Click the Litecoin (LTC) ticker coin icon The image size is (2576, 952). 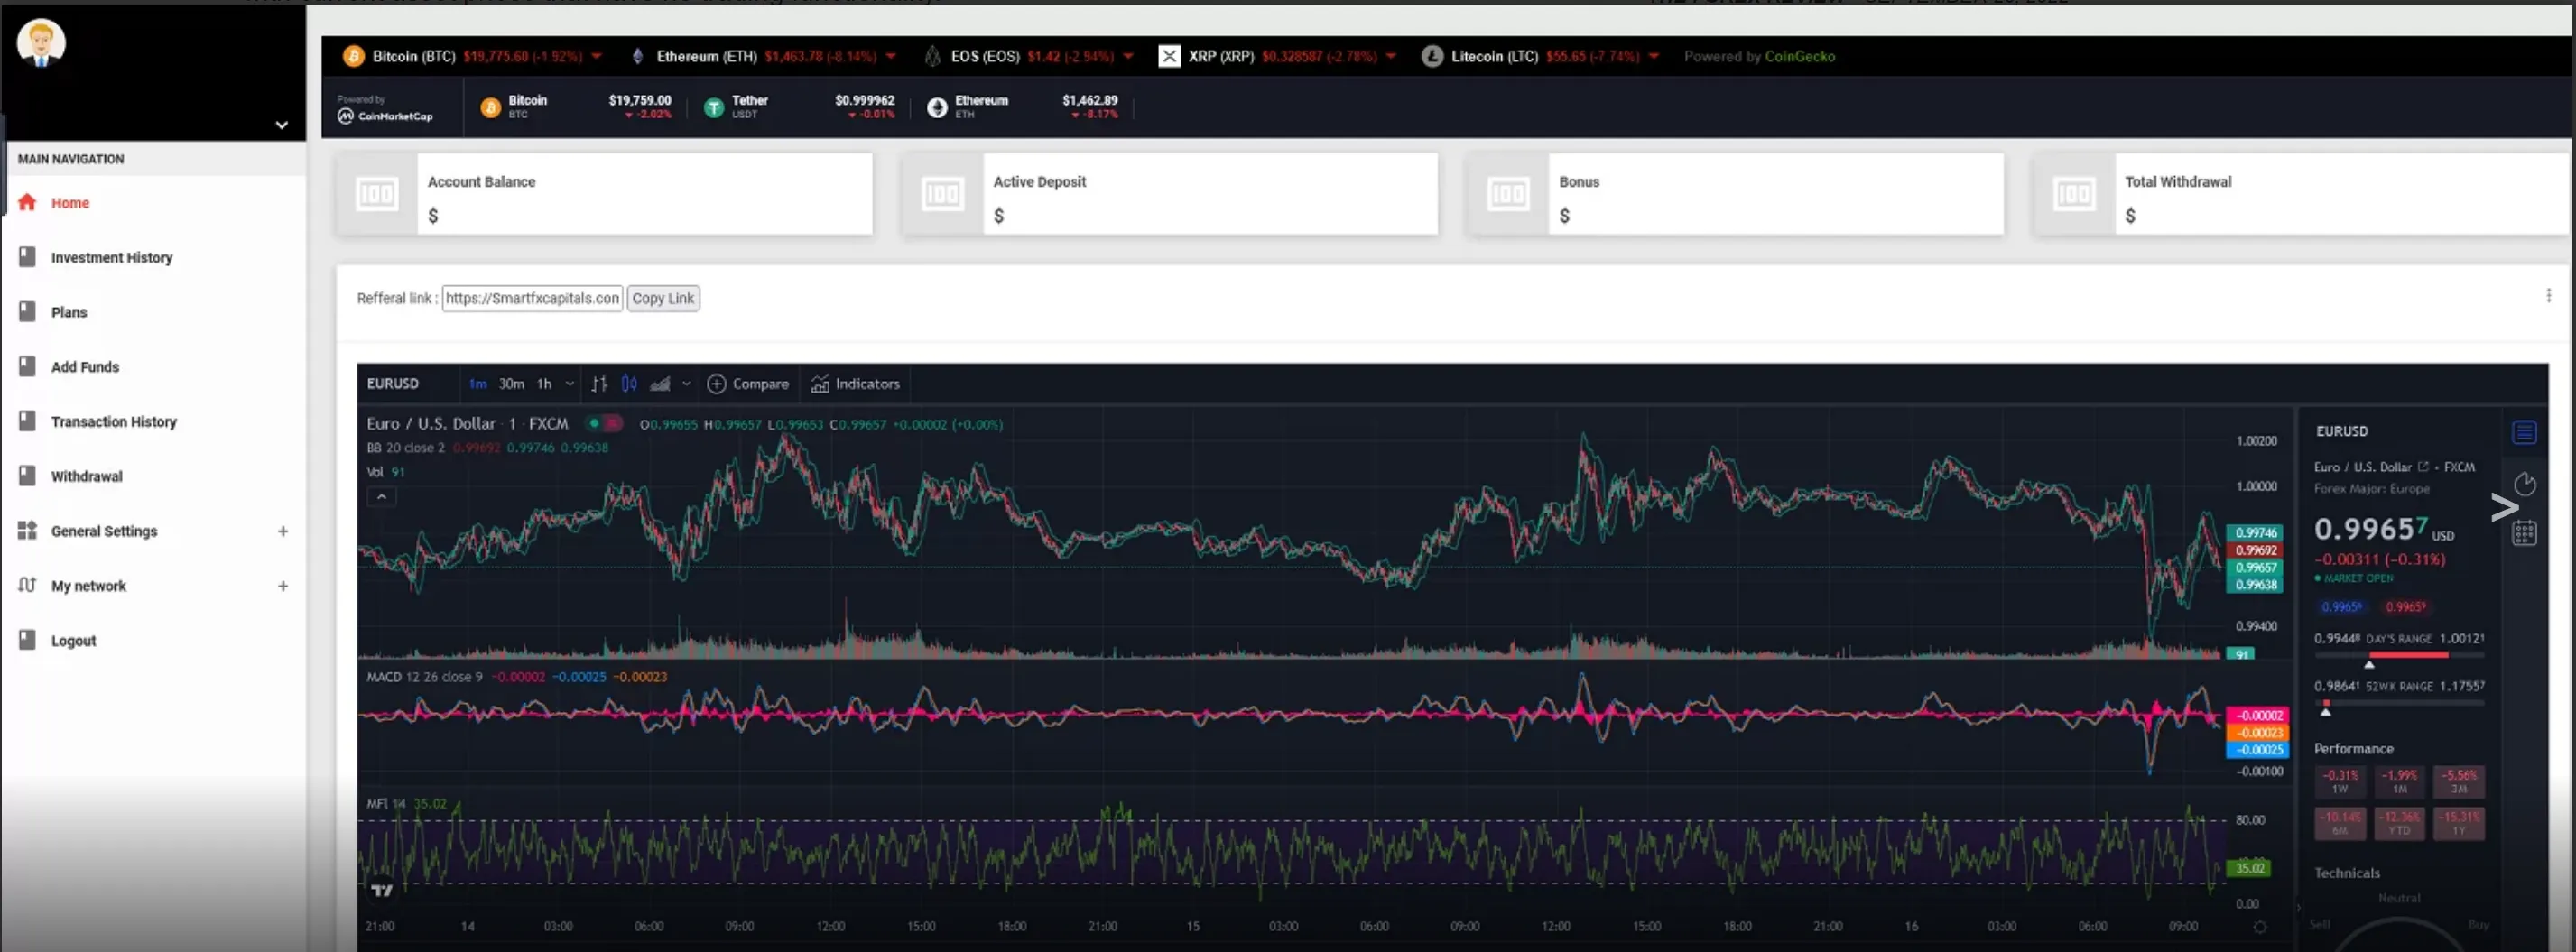point(1432,56)
